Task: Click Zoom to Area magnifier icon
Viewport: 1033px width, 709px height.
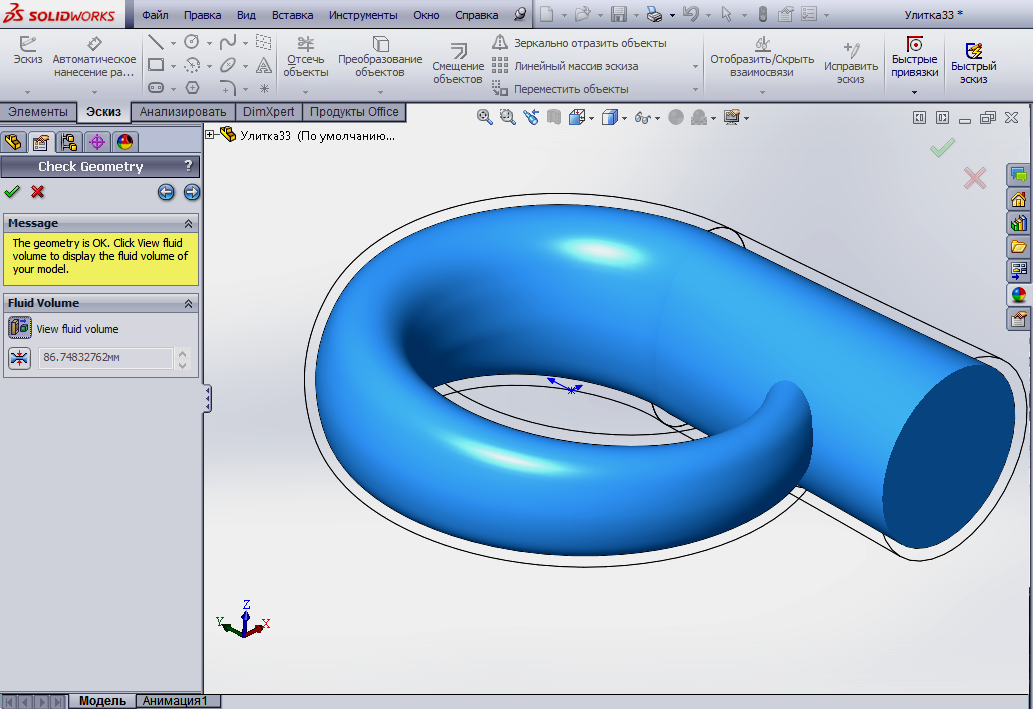Action: tap(507, 117)
